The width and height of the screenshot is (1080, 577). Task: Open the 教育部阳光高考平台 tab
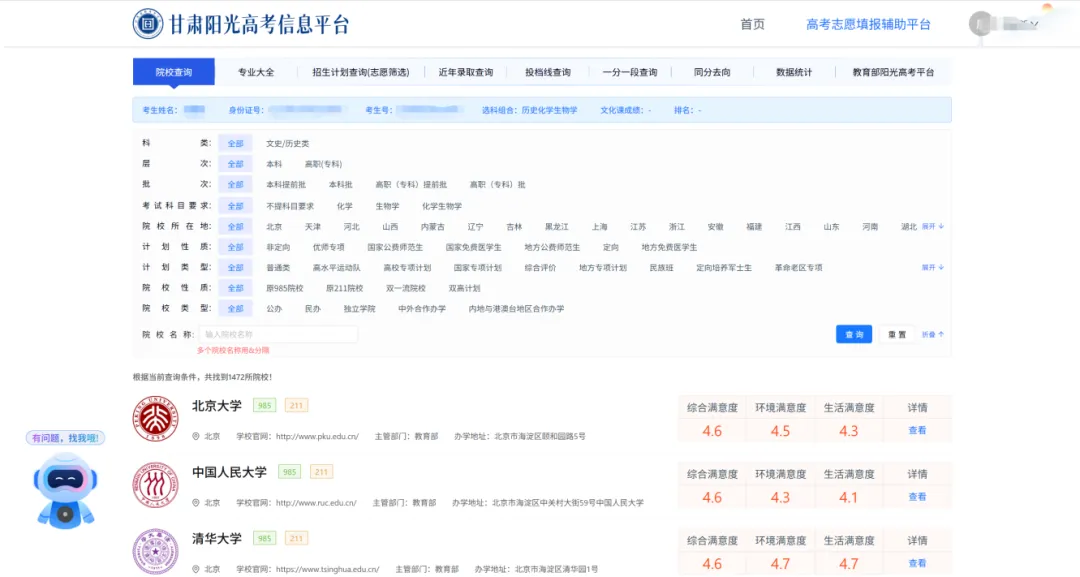[893, 72]
